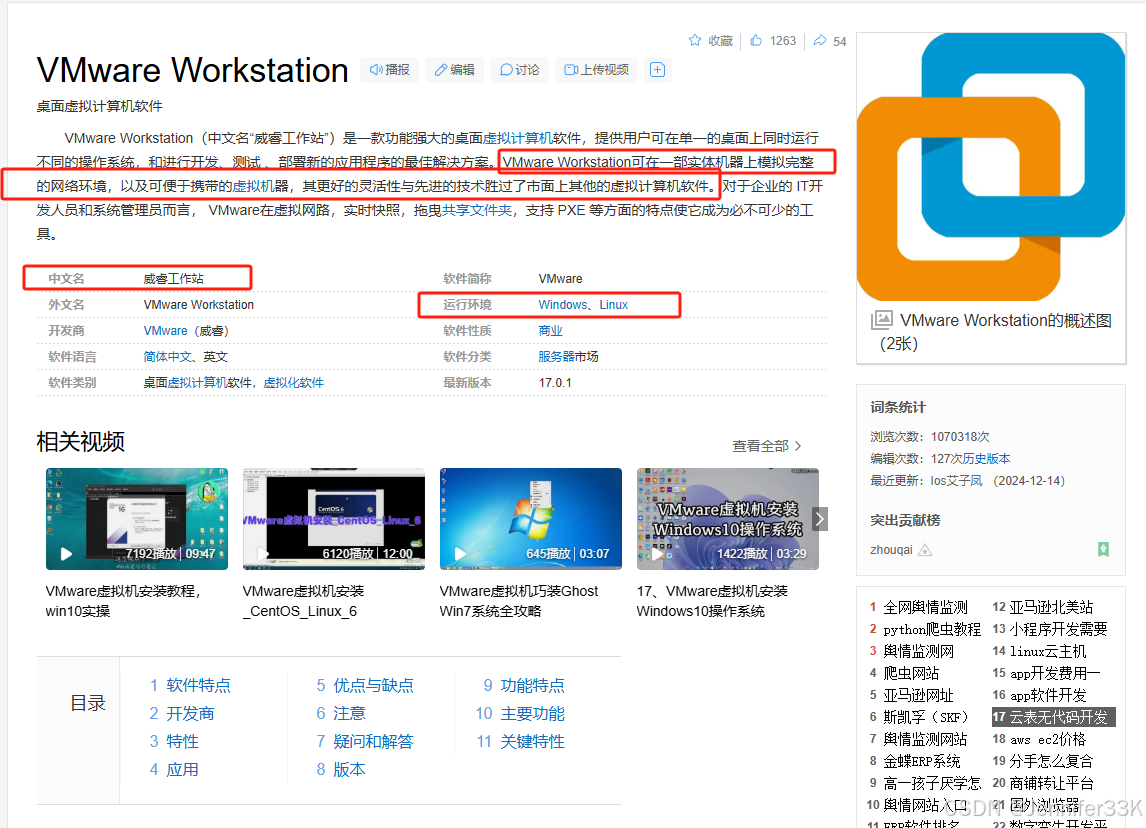This screenshot has height=828, width=1146.
Task: Open the 简体中文 language link
Action: point(167,357)
